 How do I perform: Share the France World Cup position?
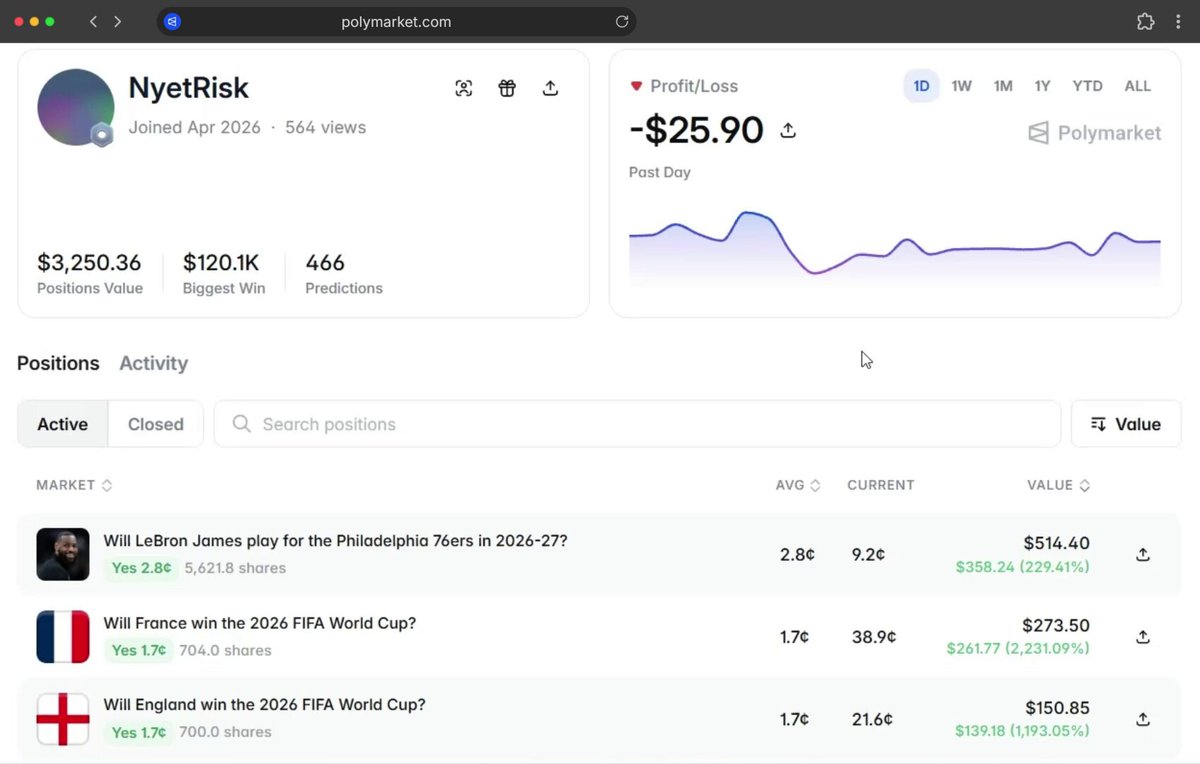[x=1143, y=637]
